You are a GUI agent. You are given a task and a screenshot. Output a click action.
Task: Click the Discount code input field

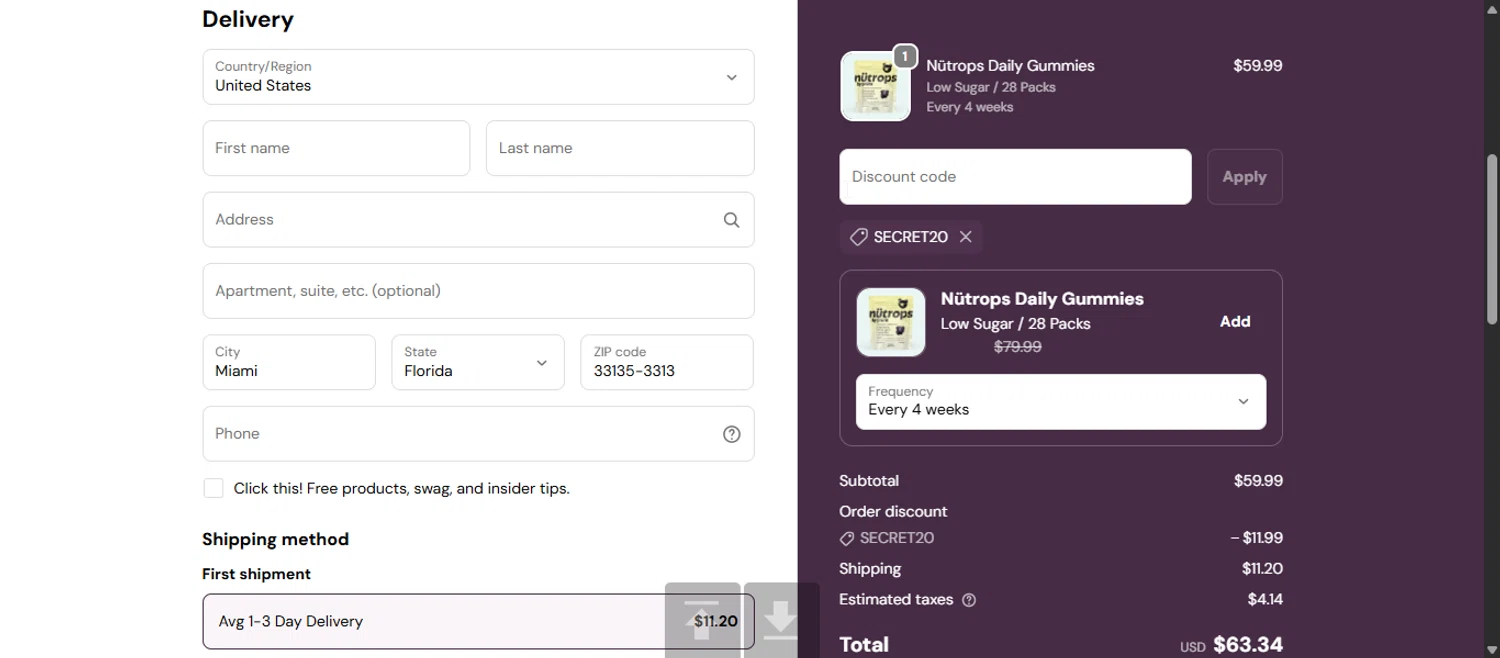point(1015,177)
